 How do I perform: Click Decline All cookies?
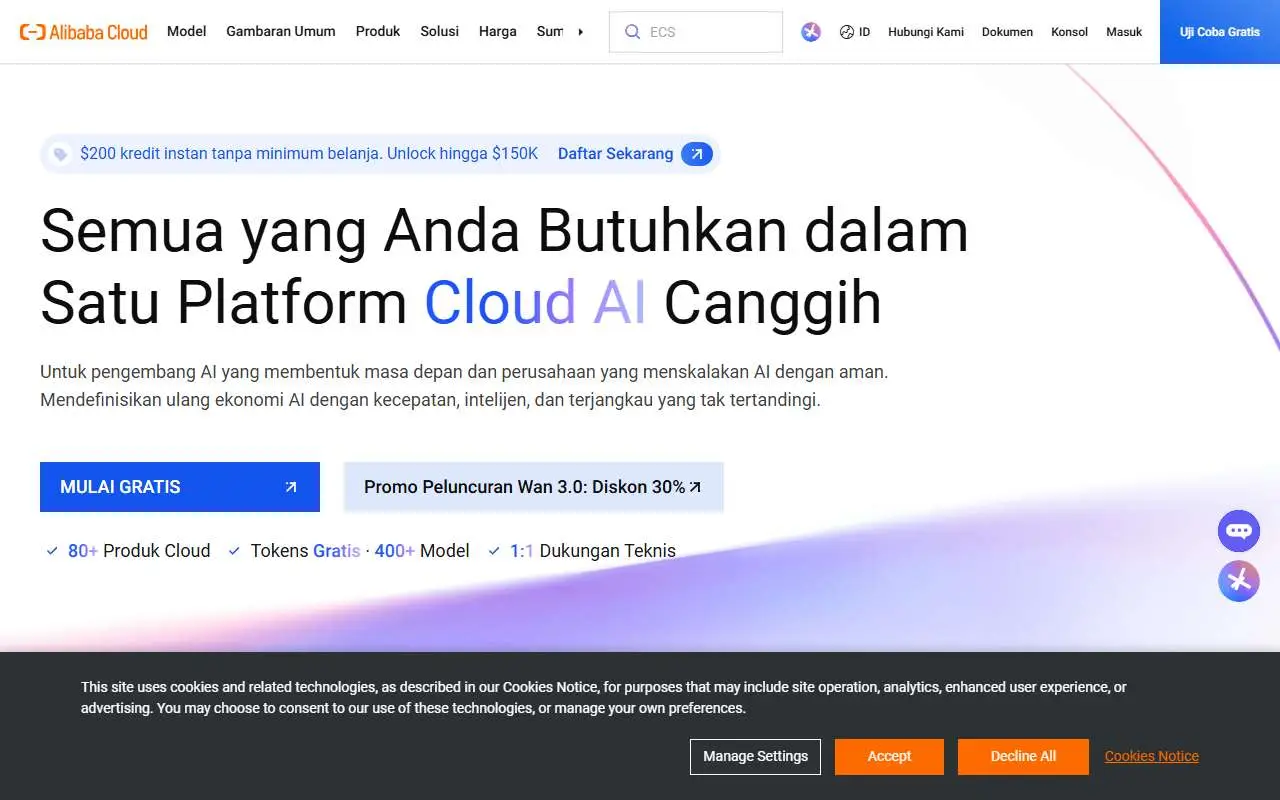tap(1023, 757)
